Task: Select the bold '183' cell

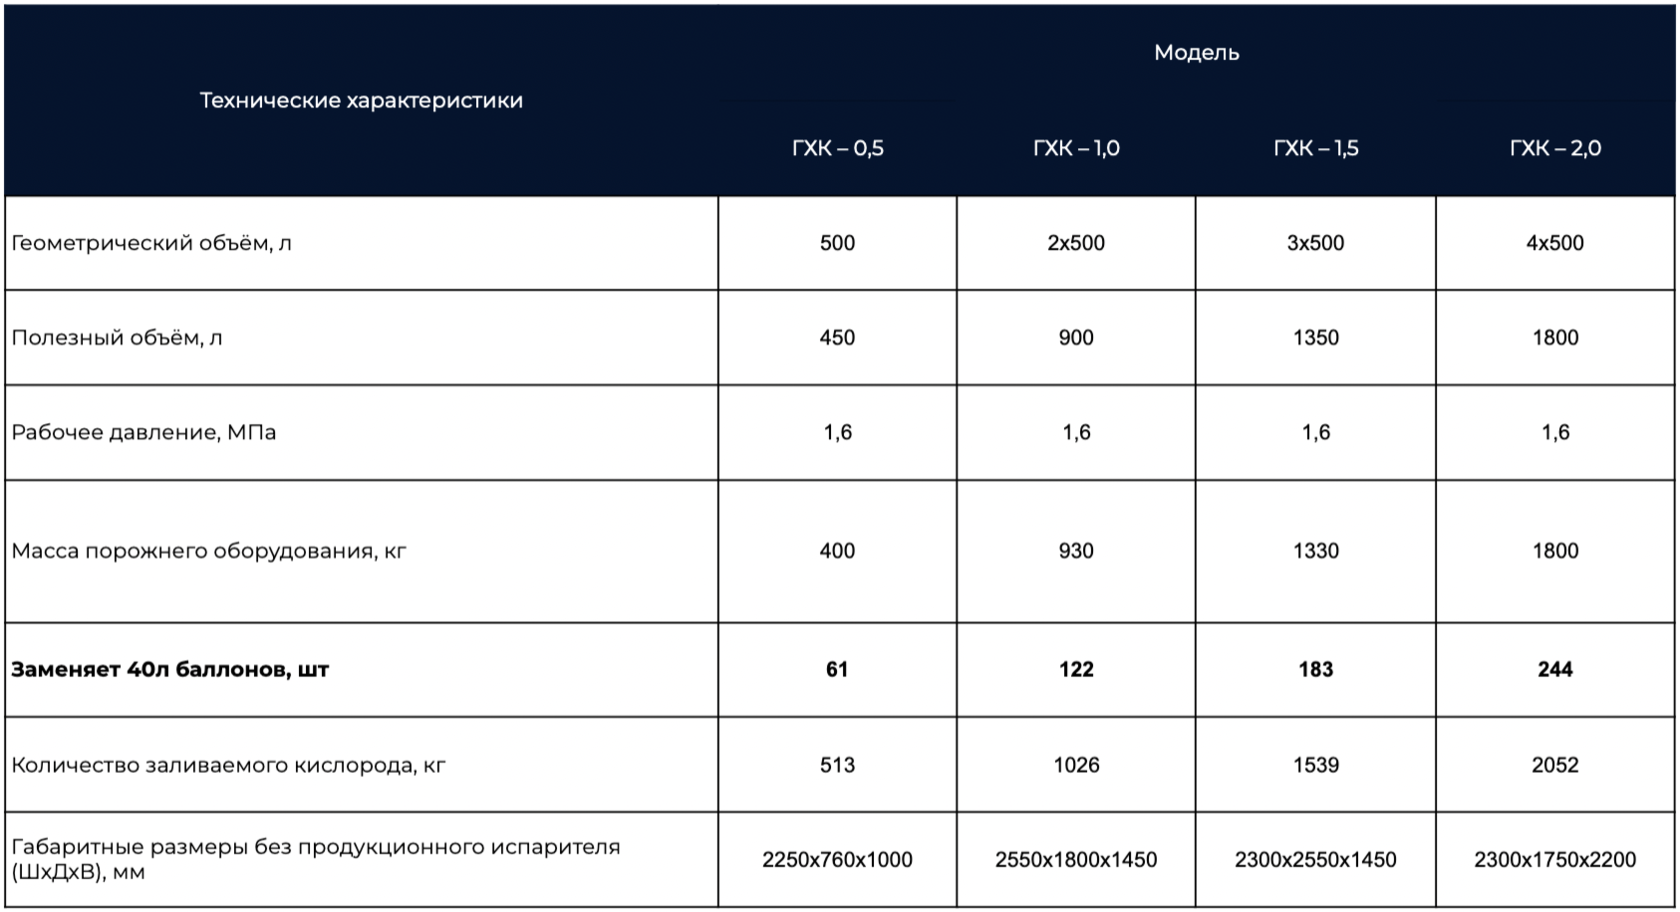Action: click(1316, 670)
